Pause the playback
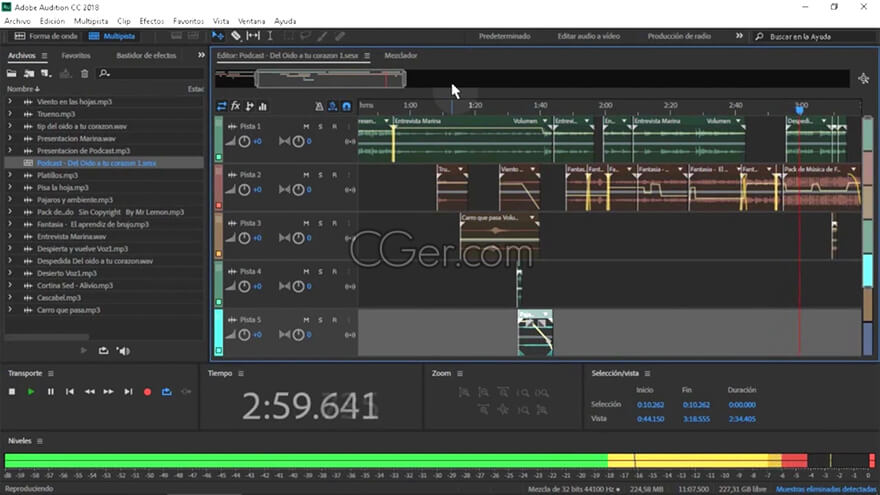The image size is (880, 495). 51,392
